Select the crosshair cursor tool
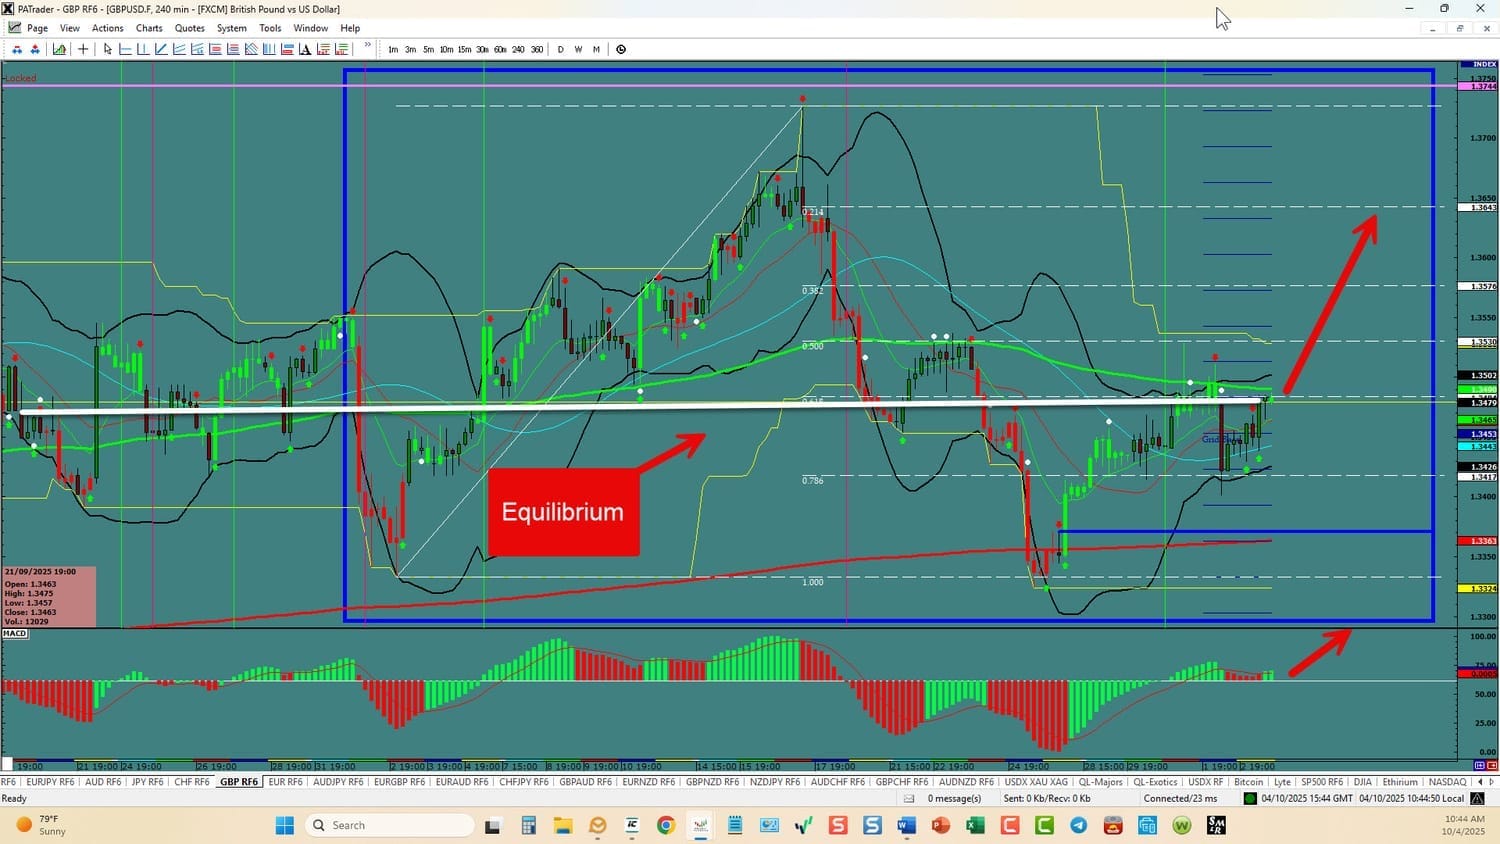Image resolution: width=1500 pixels, height=844 pixels. coord(83,49)
